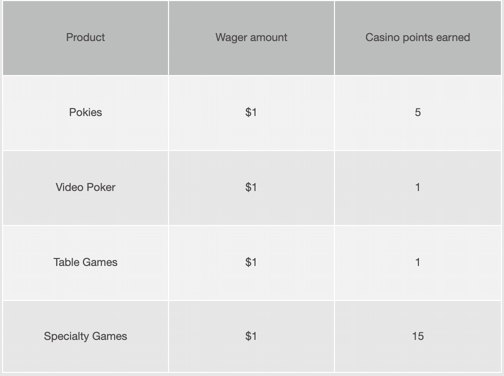Click the Table Games text label
The height and width of the screenshot is (376, 504).
click(85, 262)
